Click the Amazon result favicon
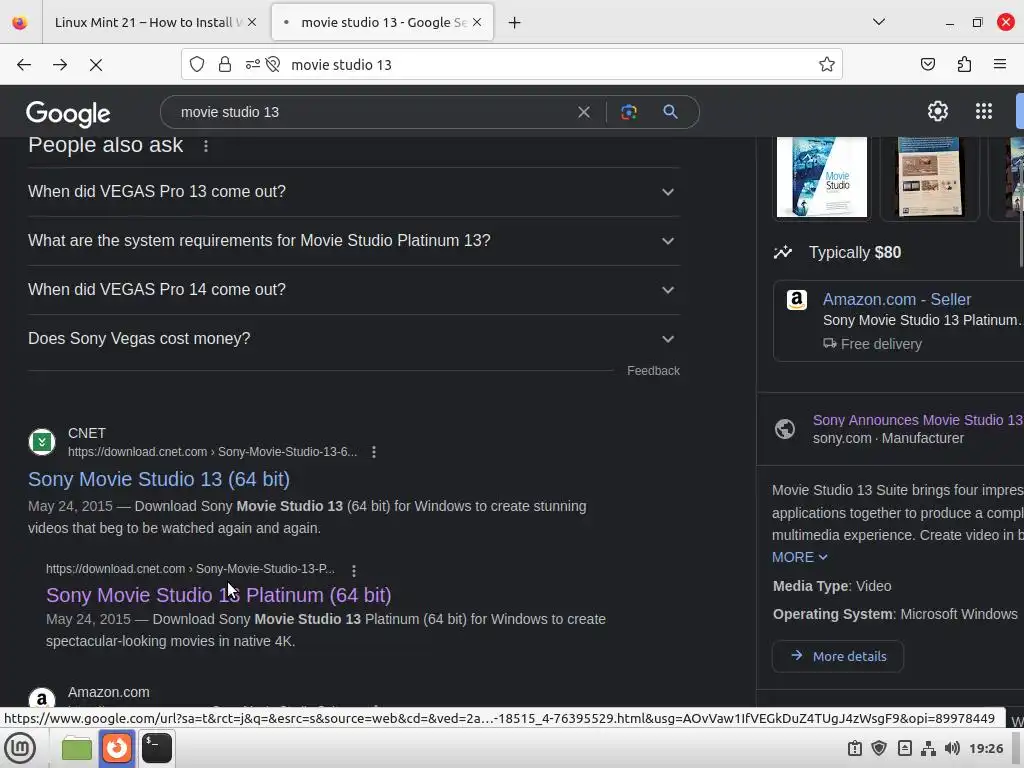This screenshot has height=768, width=1024. point(42,699)
